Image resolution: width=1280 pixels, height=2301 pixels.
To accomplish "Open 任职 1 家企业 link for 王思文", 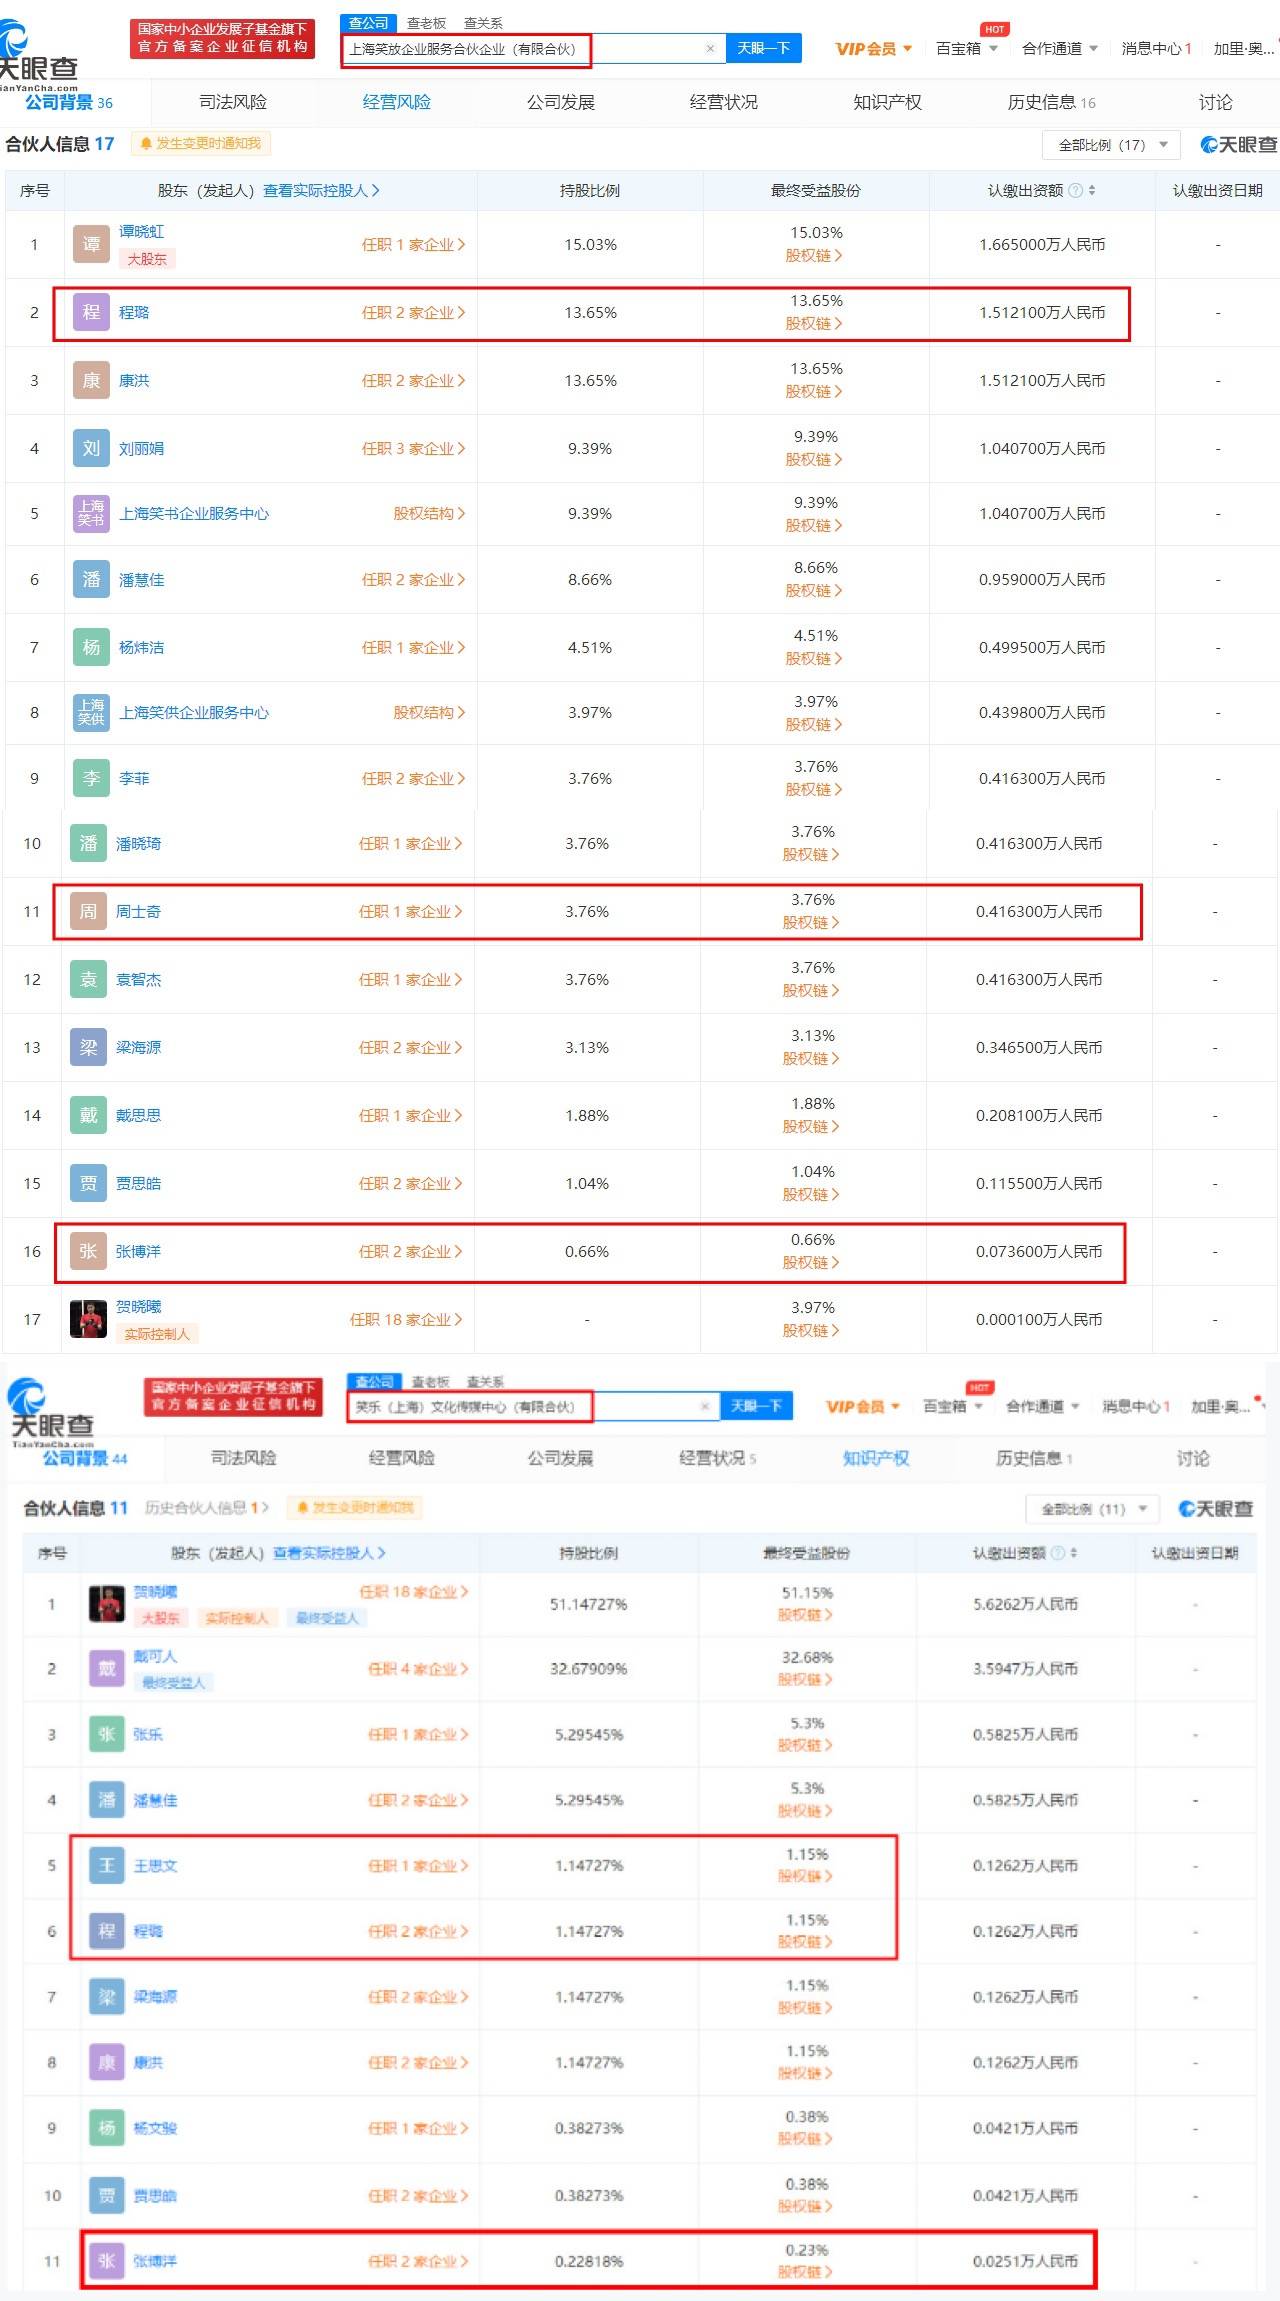I will (418, 1866).
